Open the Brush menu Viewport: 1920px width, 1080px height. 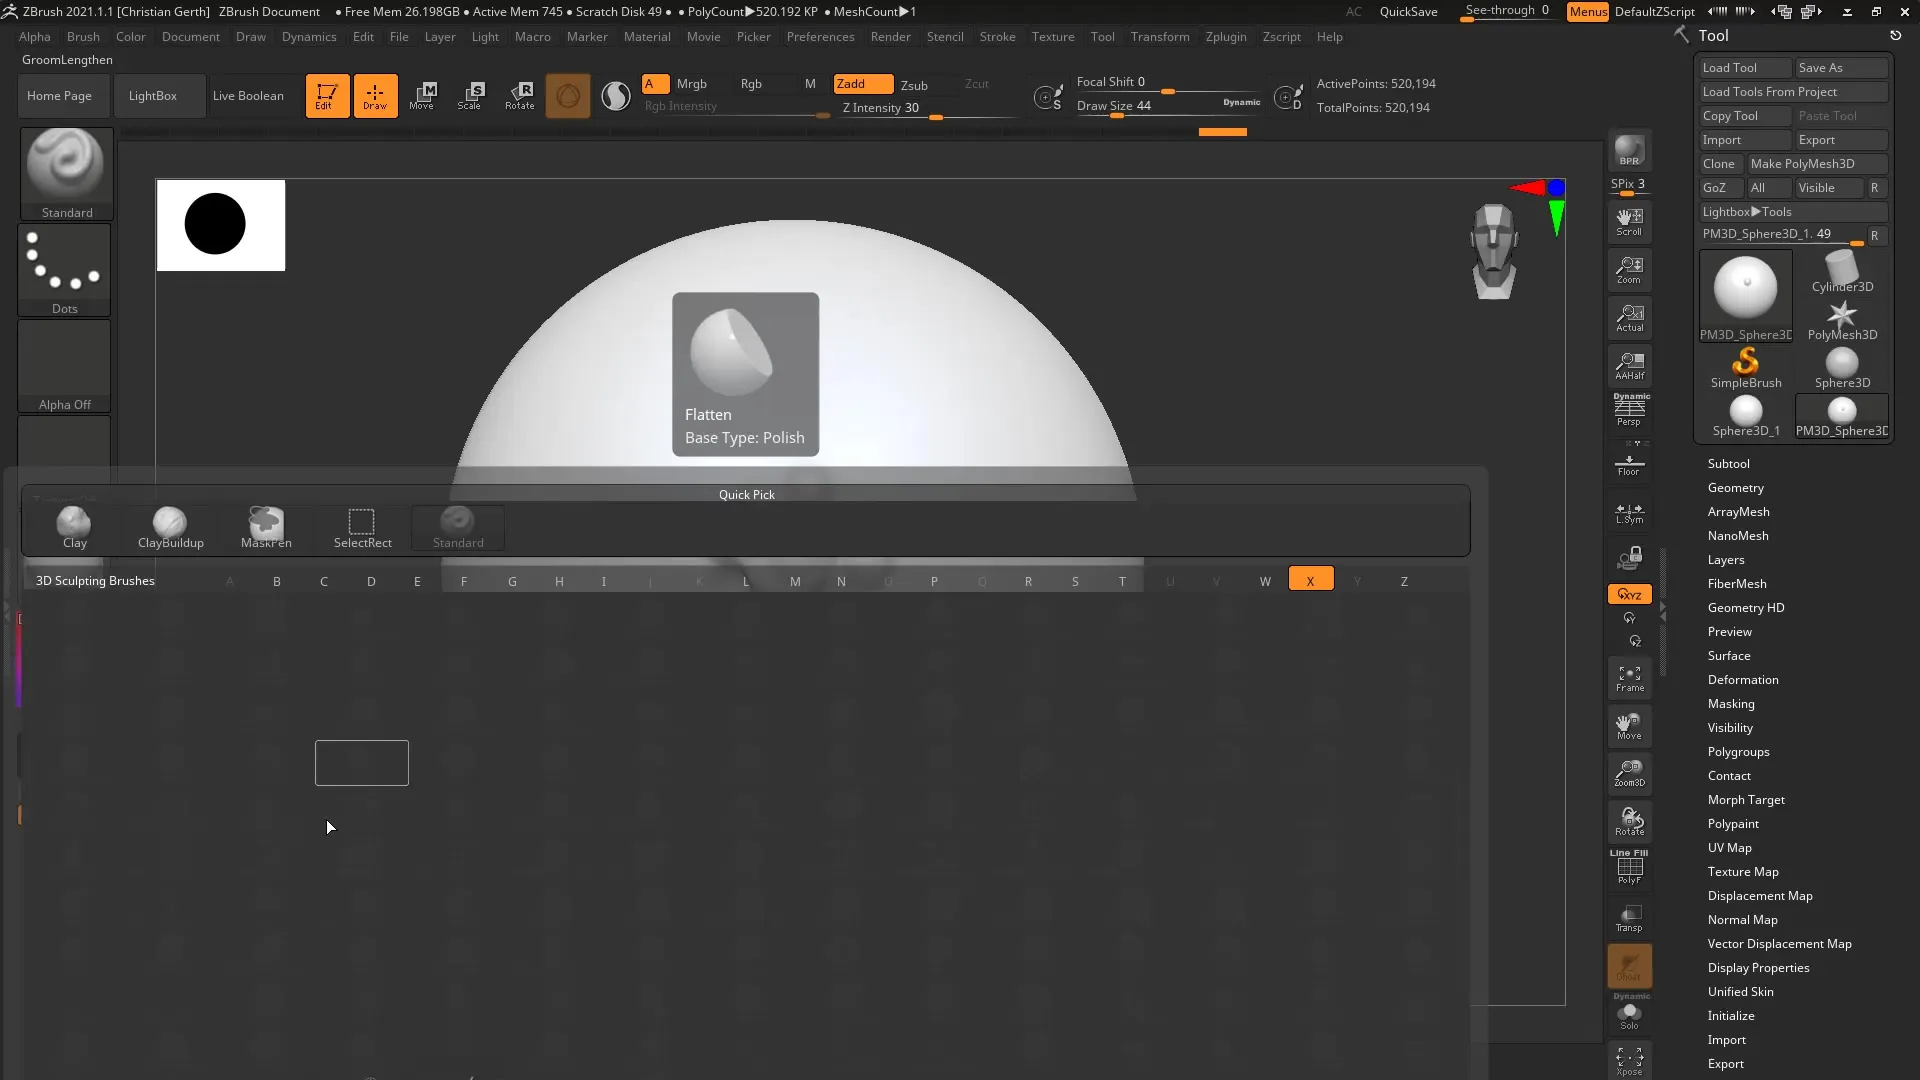[83, 37]
